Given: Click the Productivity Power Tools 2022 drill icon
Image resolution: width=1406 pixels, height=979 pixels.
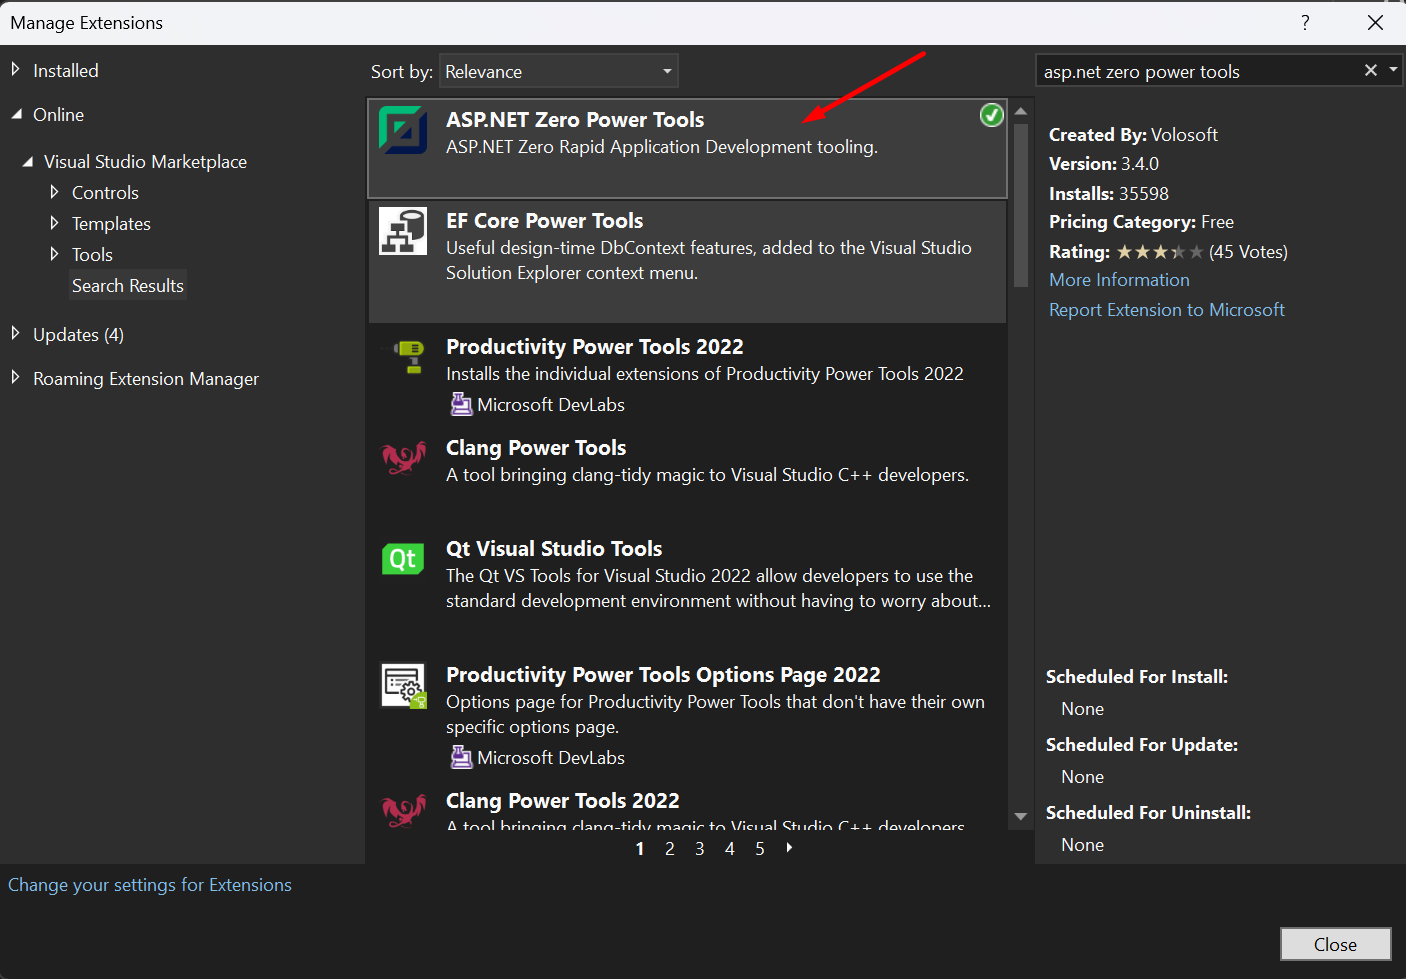Looking at the screenshot, I should (x=409, y=356).
